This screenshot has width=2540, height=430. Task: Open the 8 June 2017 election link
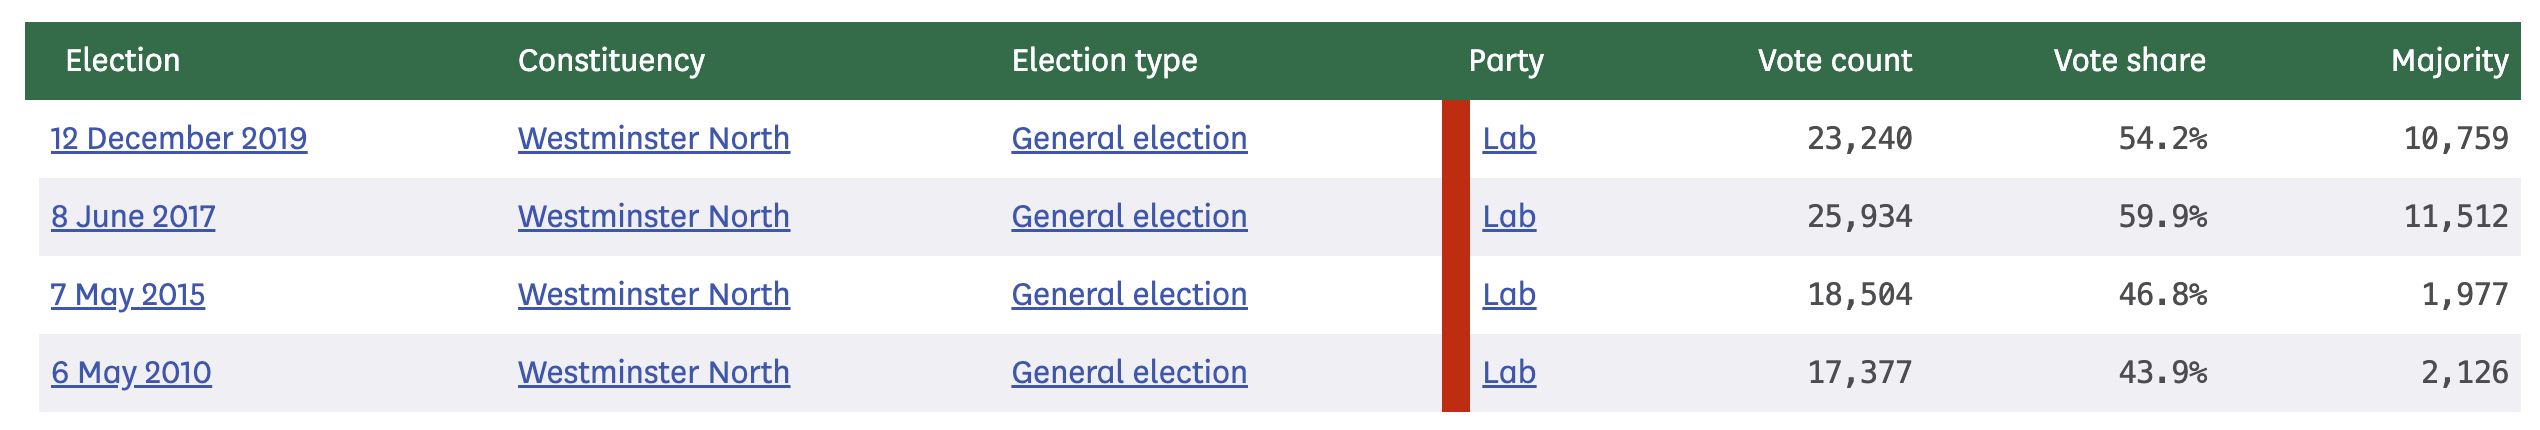tap(133, 216)
